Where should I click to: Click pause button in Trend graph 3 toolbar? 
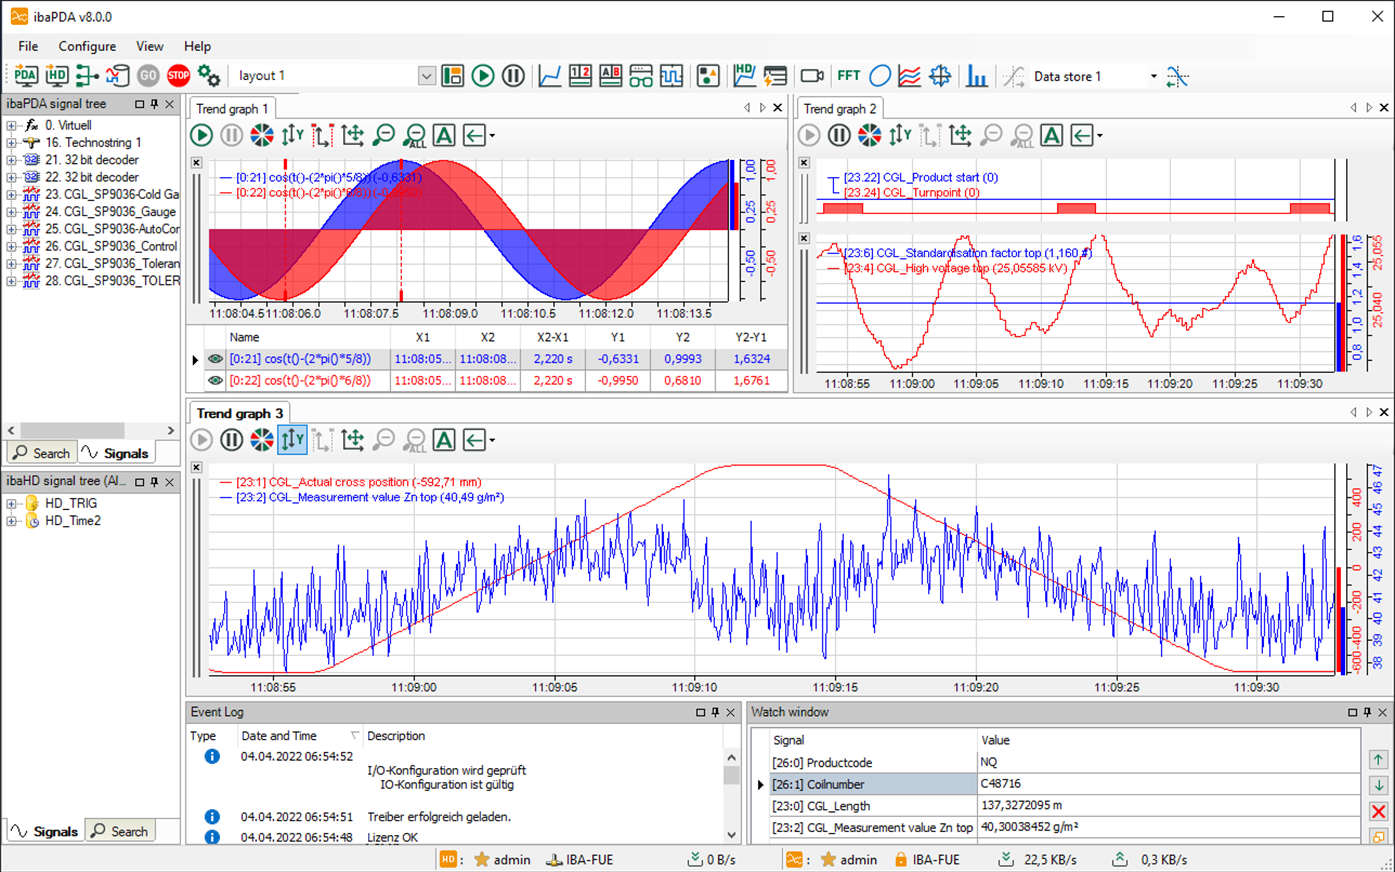pos(231,439)
